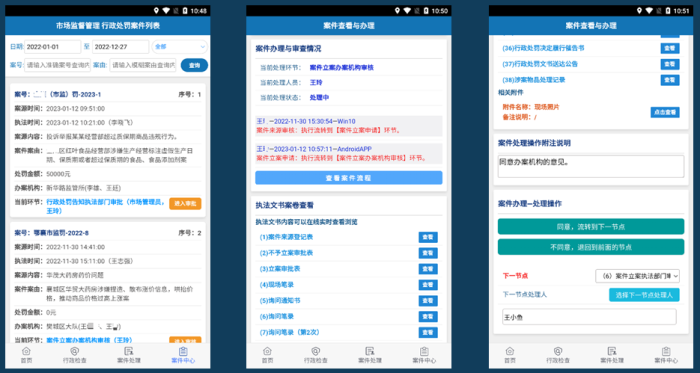Open the (3)立案审批表 document link
The image size is (700, 373).
pyautogui.click(x=279, y=269)
